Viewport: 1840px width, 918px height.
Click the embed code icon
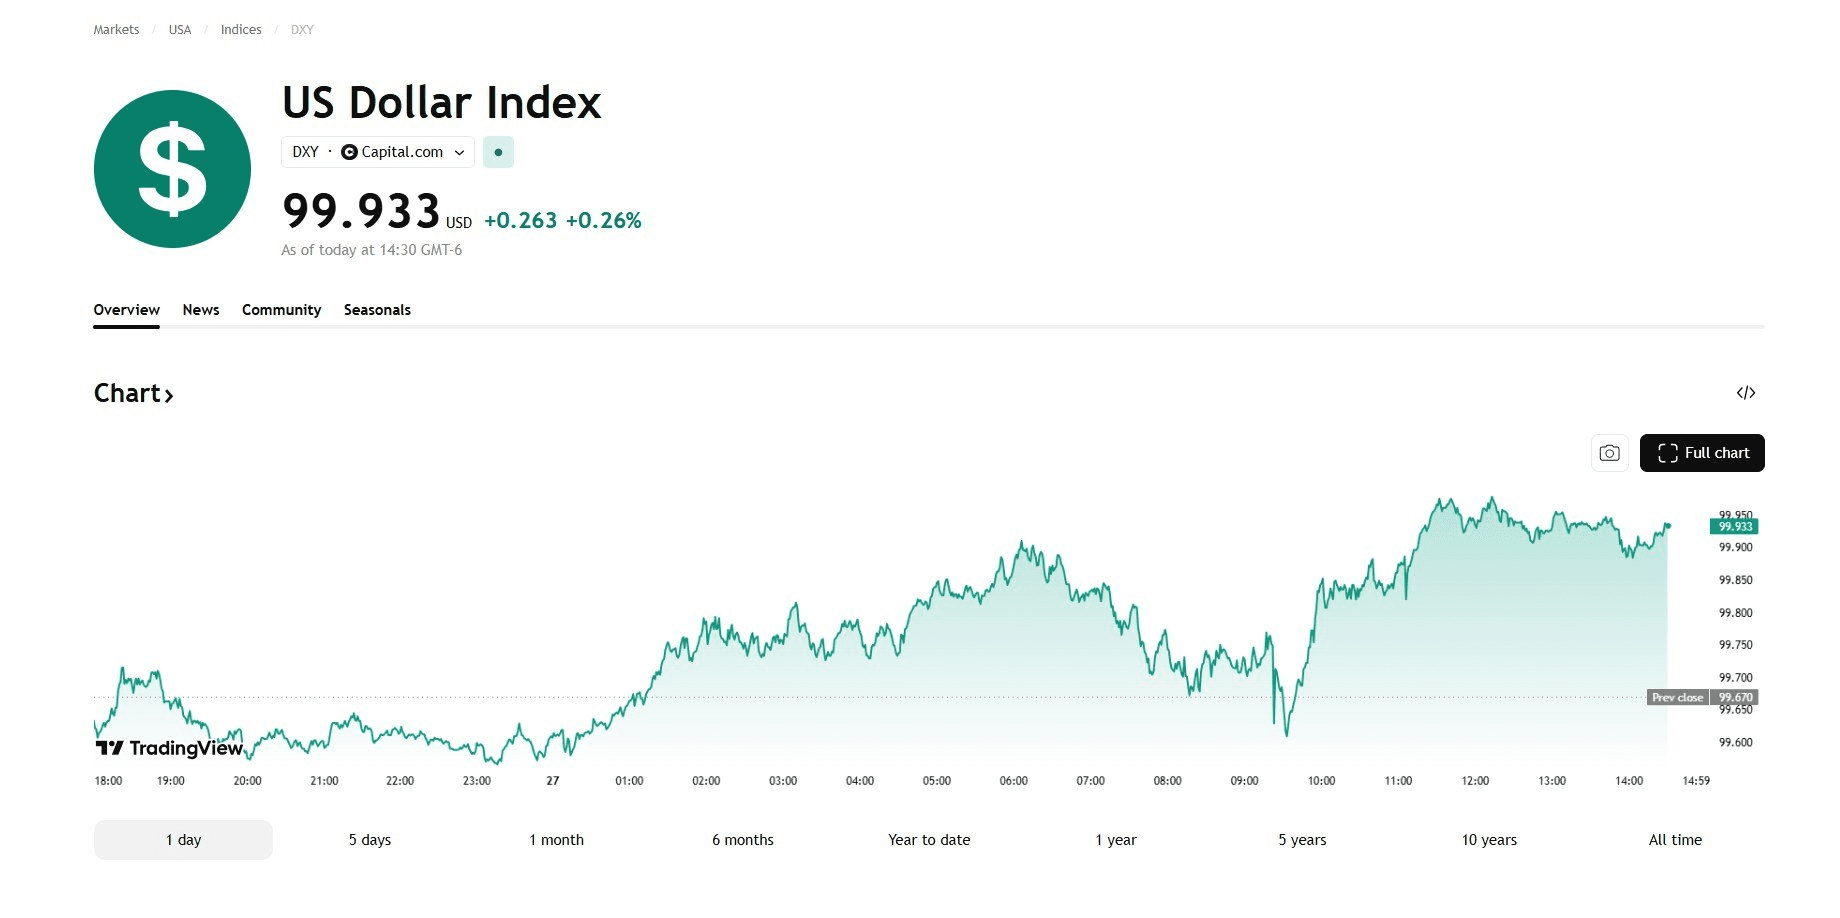coord(1746,393)
